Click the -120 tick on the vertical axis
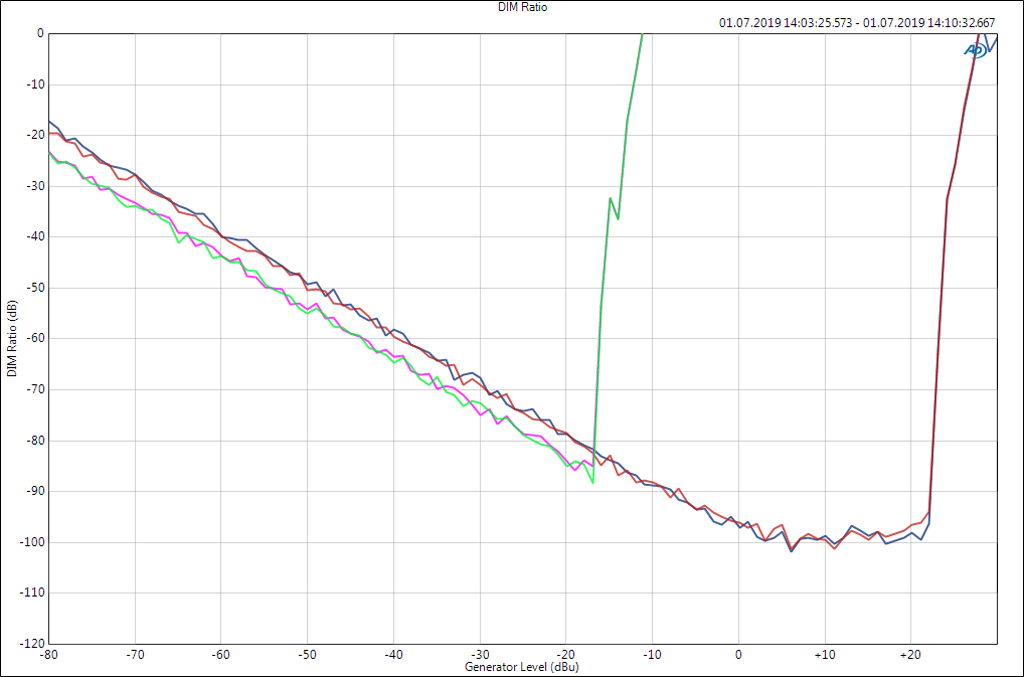1024x677 pixels. click(33, 644)
